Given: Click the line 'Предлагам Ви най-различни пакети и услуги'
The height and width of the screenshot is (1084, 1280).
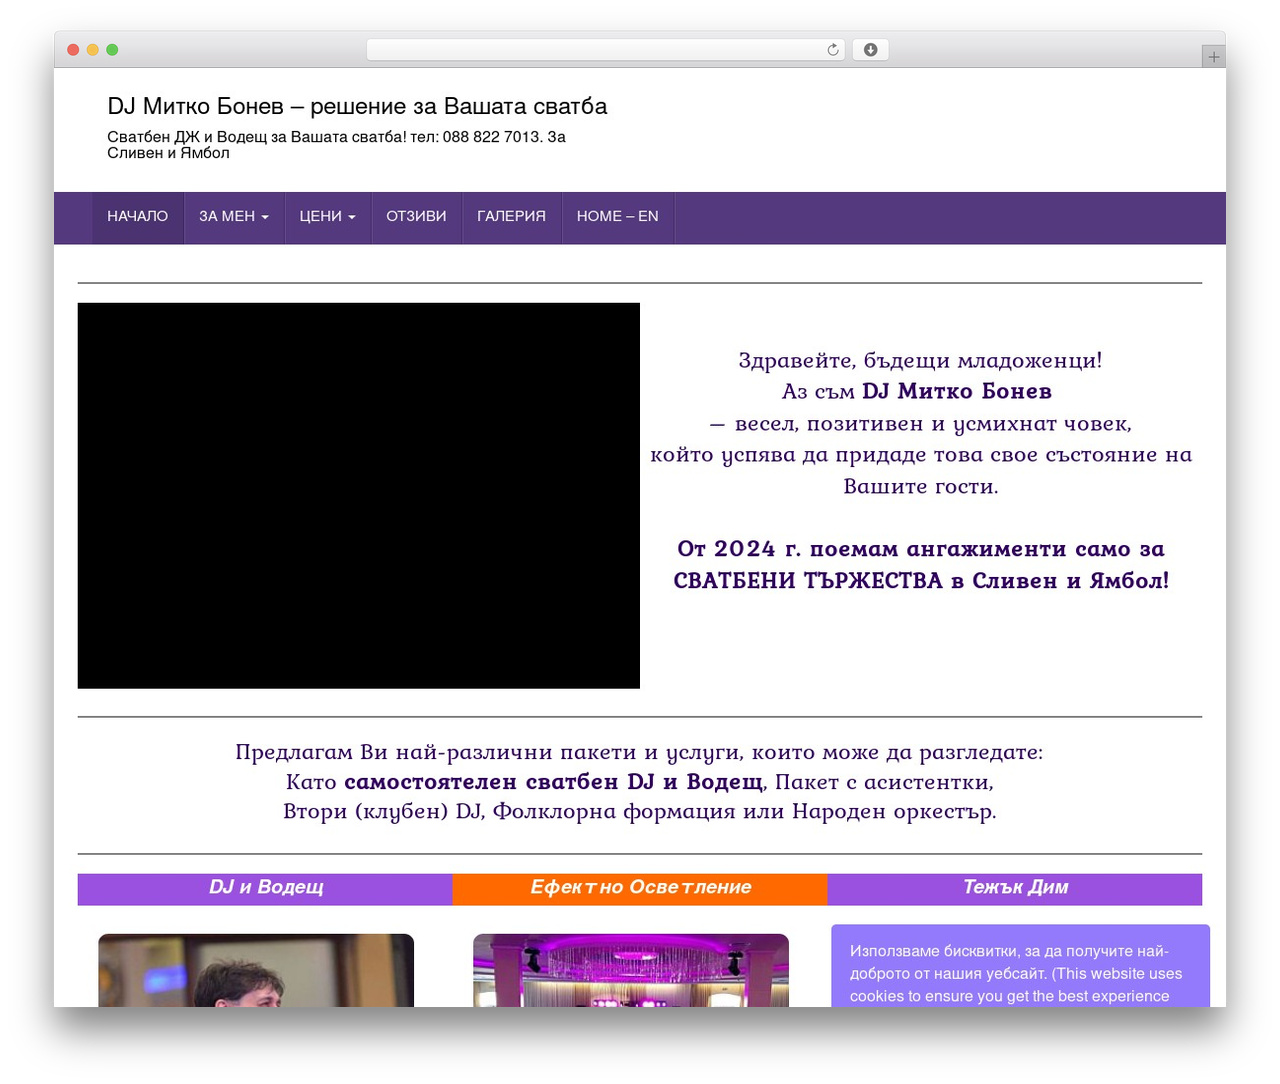Looking at the screenshot, I should click(489, 752).
